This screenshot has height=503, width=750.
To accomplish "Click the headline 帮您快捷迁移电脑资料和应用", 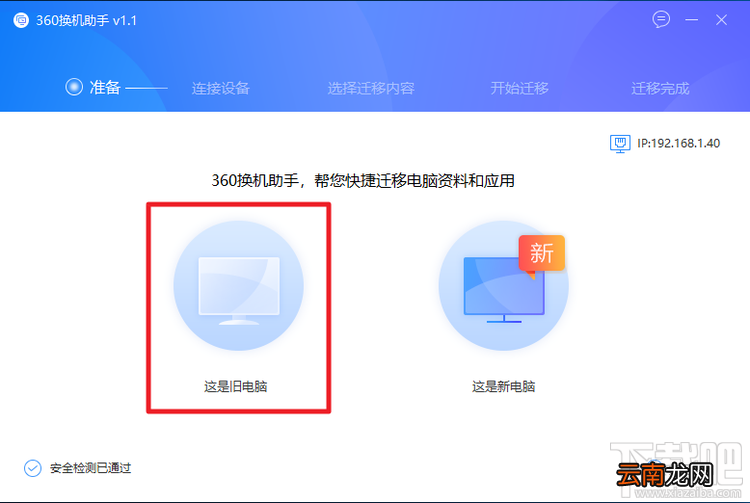I will click(x=414, y=181).
